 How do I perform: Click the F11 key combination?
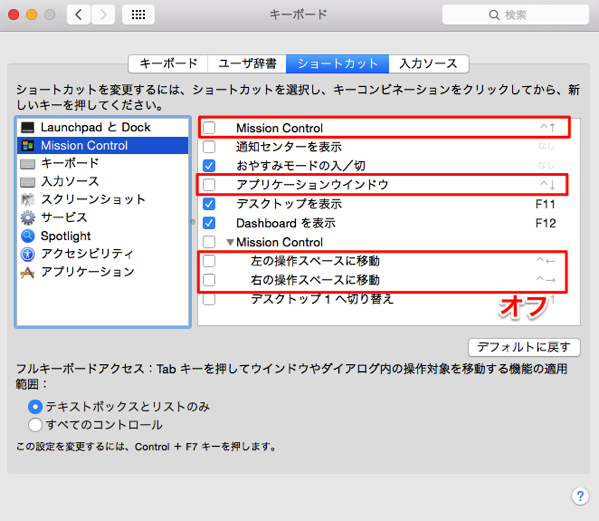pos(545,204)
